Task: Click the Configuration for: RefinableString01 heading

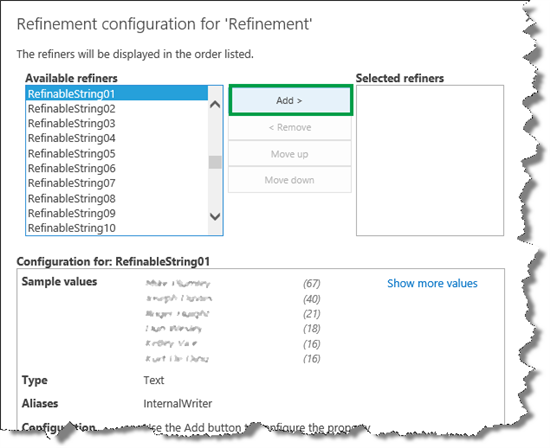Action: [x=113, y=262]
